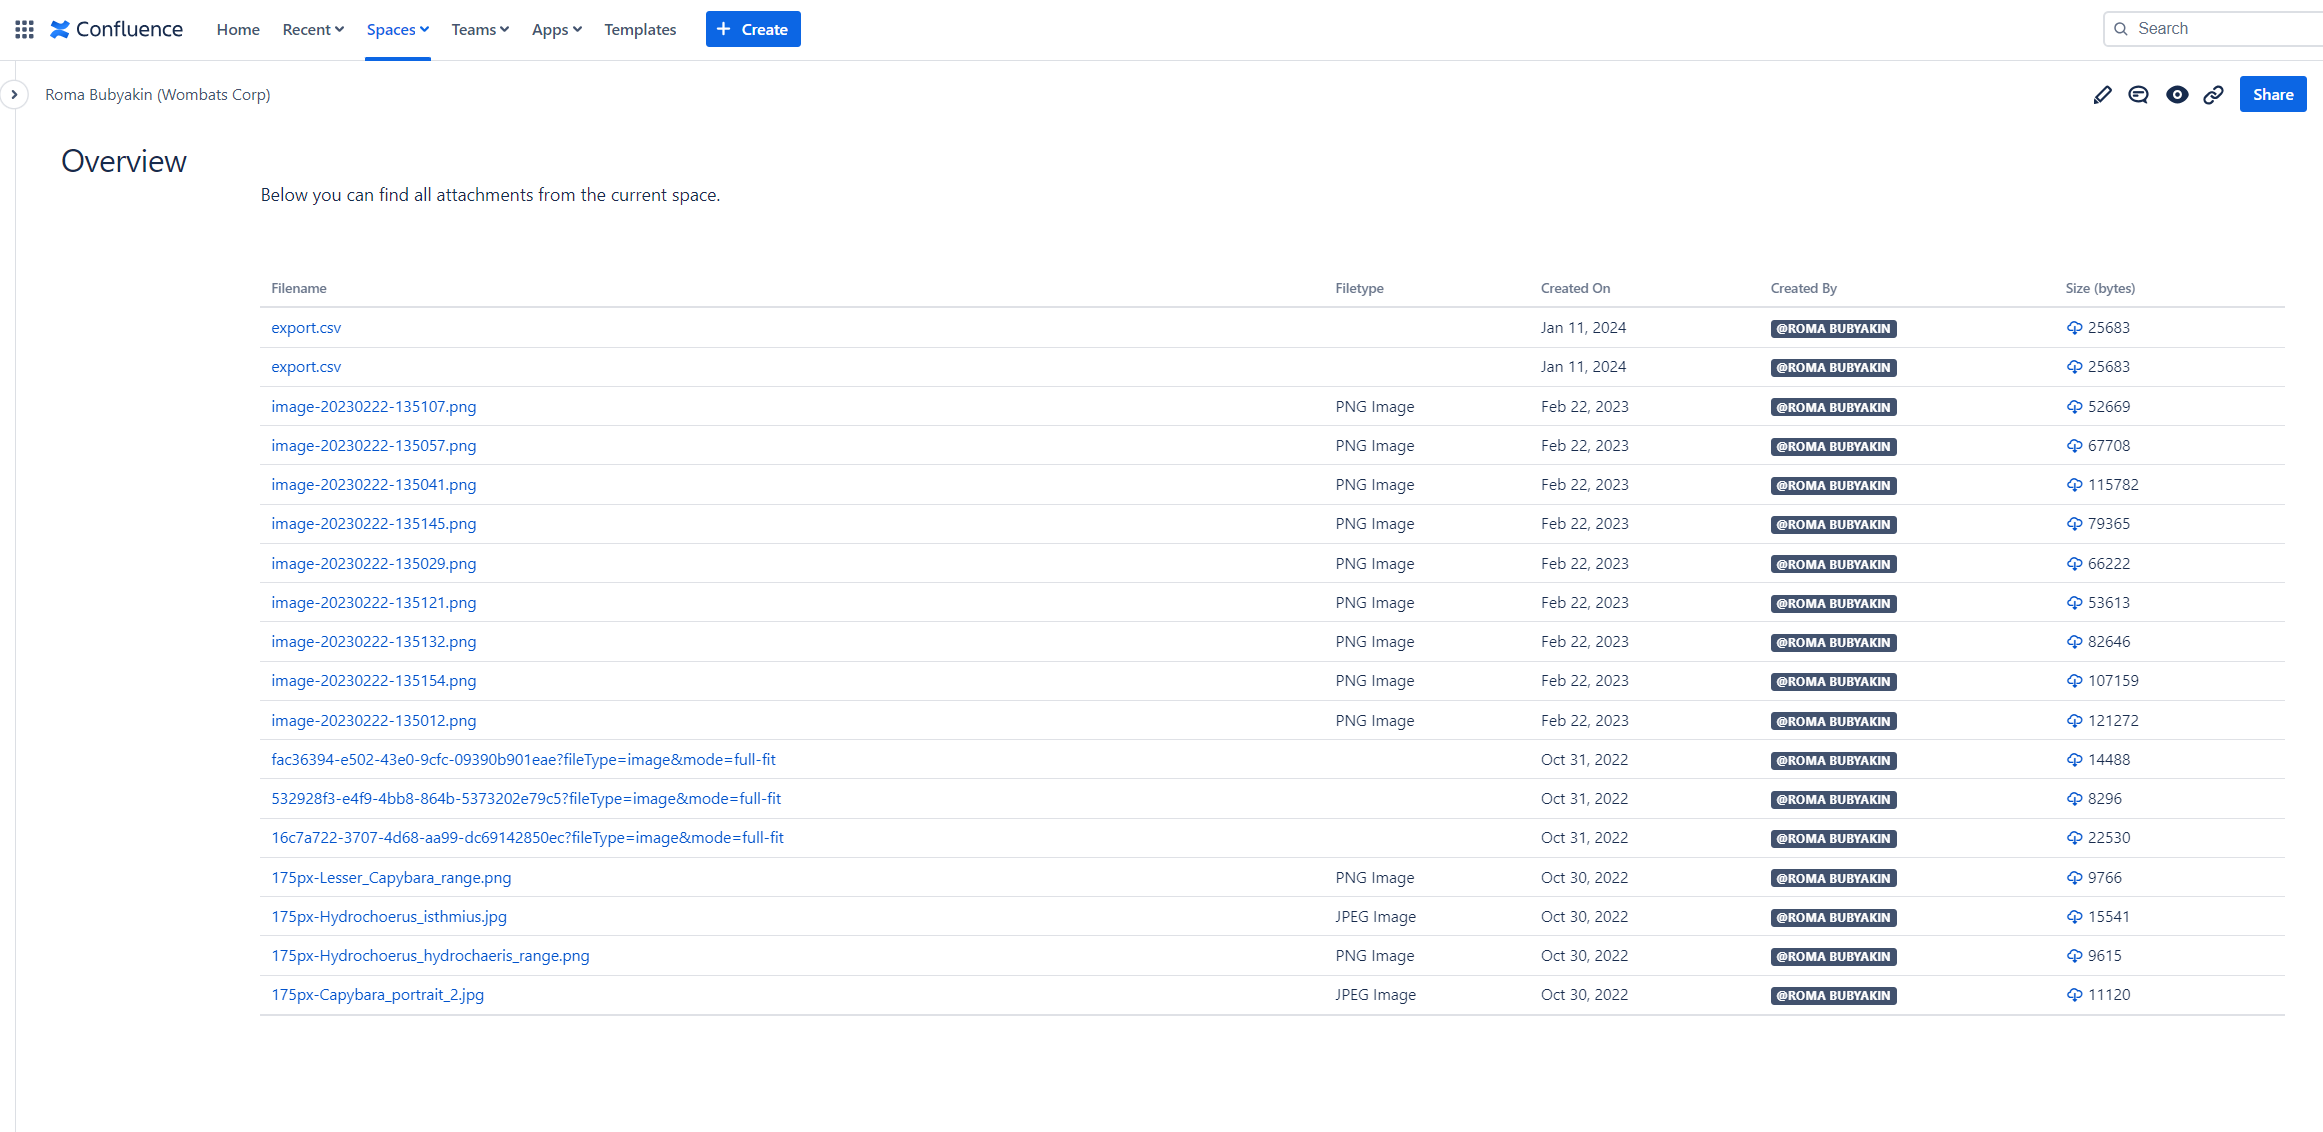Expand the collapsed left sidebar
Image resolution: width=2323 pixels, height=1132 pixels.
[14, 95]
